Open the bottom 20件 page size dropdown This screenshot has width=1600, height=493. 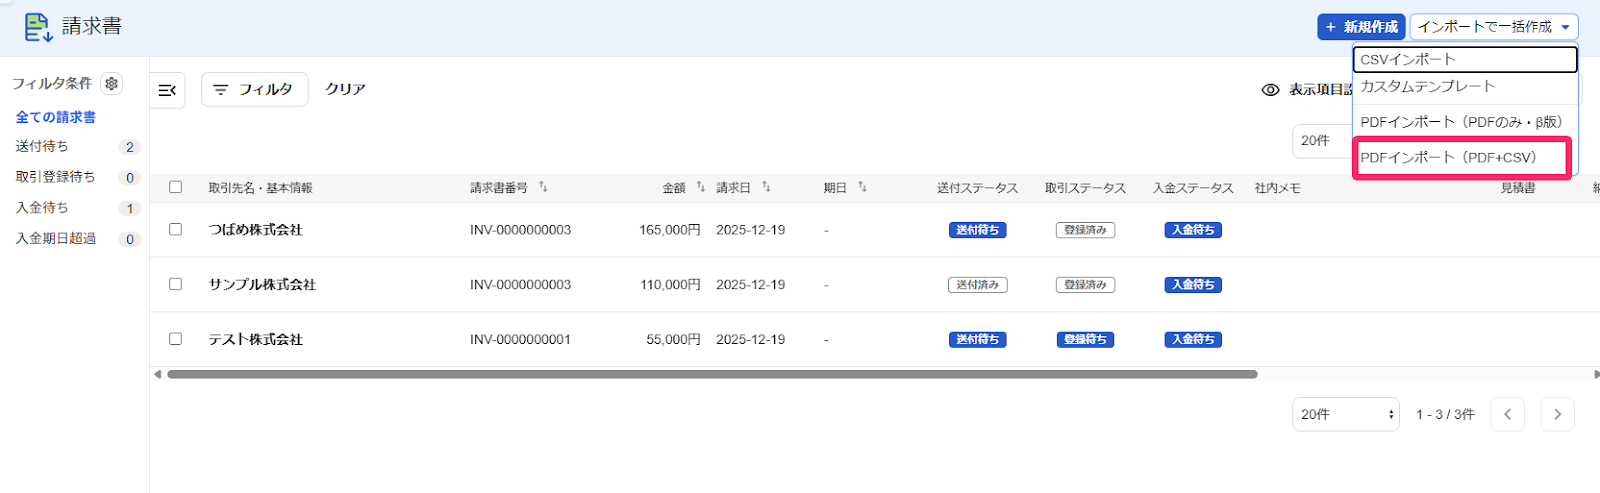pos(1345,414)
